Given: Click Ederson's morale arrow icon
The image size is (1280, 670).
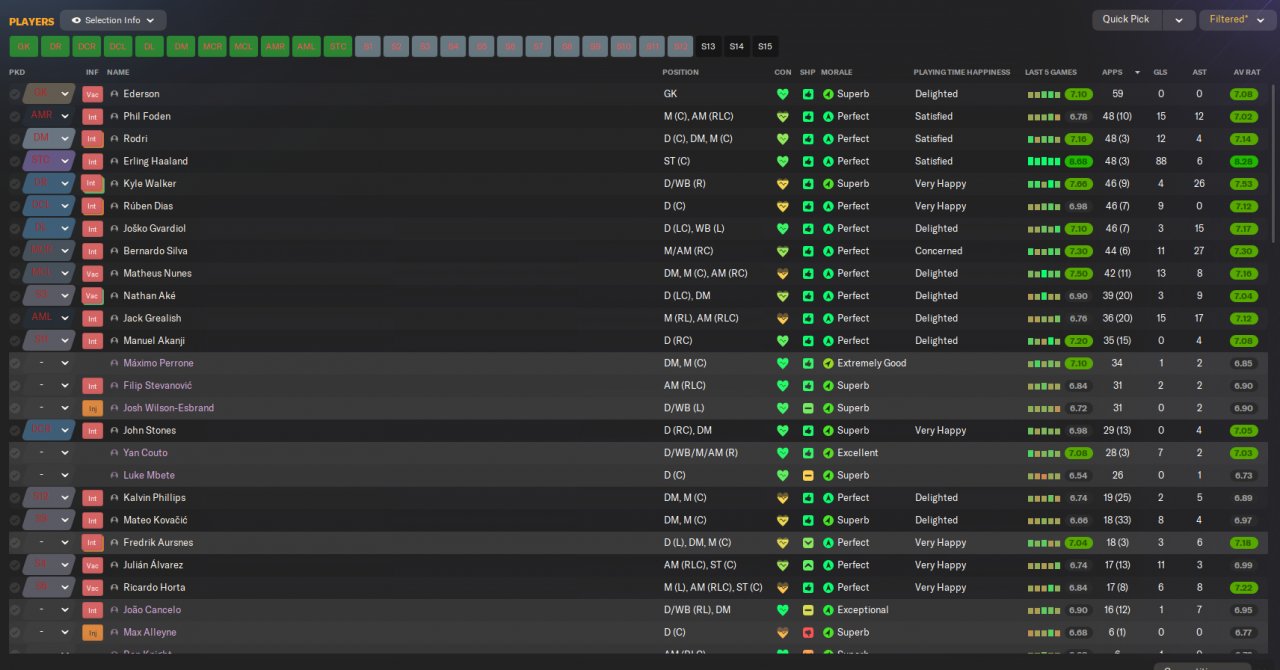Looking at the screenshot, I should click(828, 94).
